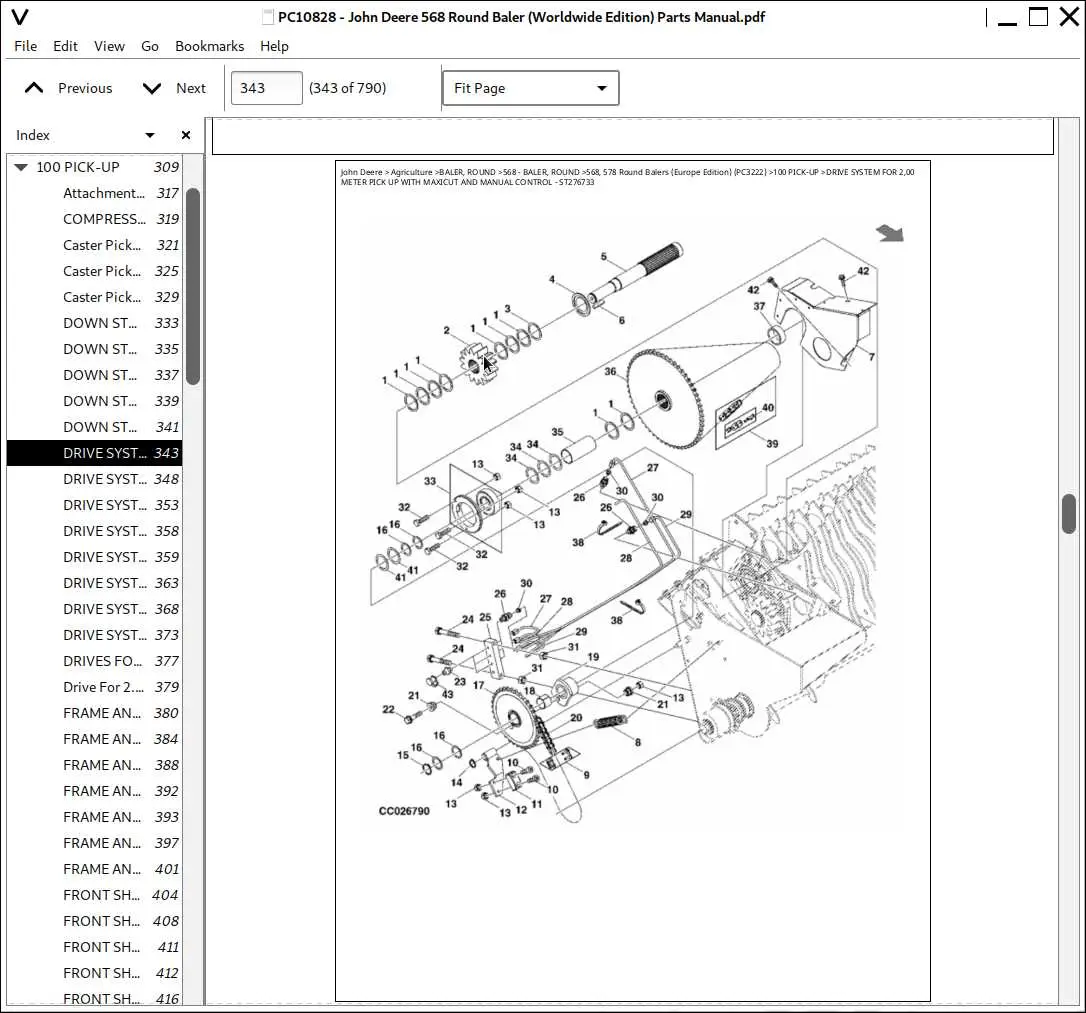Open FRAME AN... entry page 388

pyautogui.click(x=94, y=765)
